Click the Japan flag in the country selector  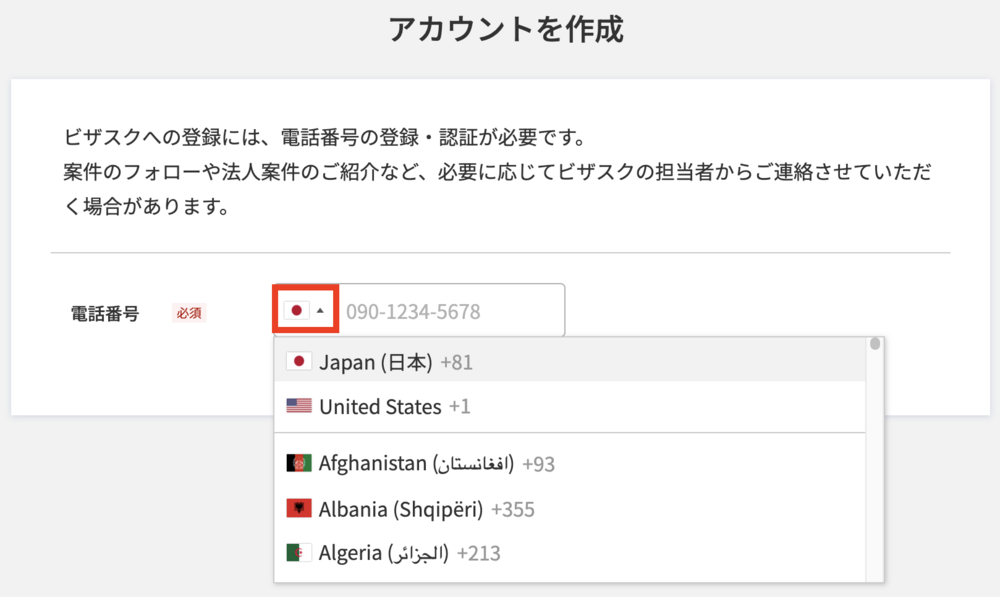(297, 311)
